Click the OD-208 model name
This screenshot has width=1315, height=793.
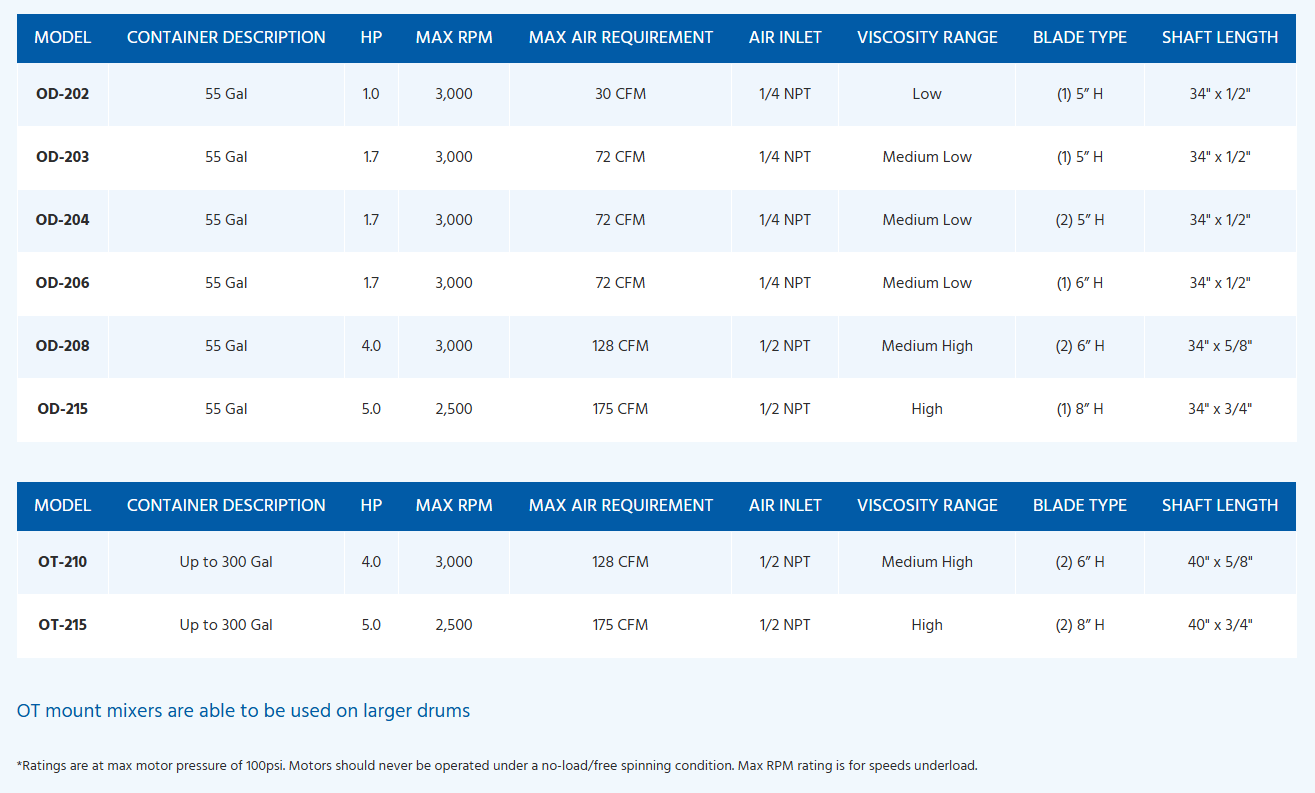(x=62, y=346)
